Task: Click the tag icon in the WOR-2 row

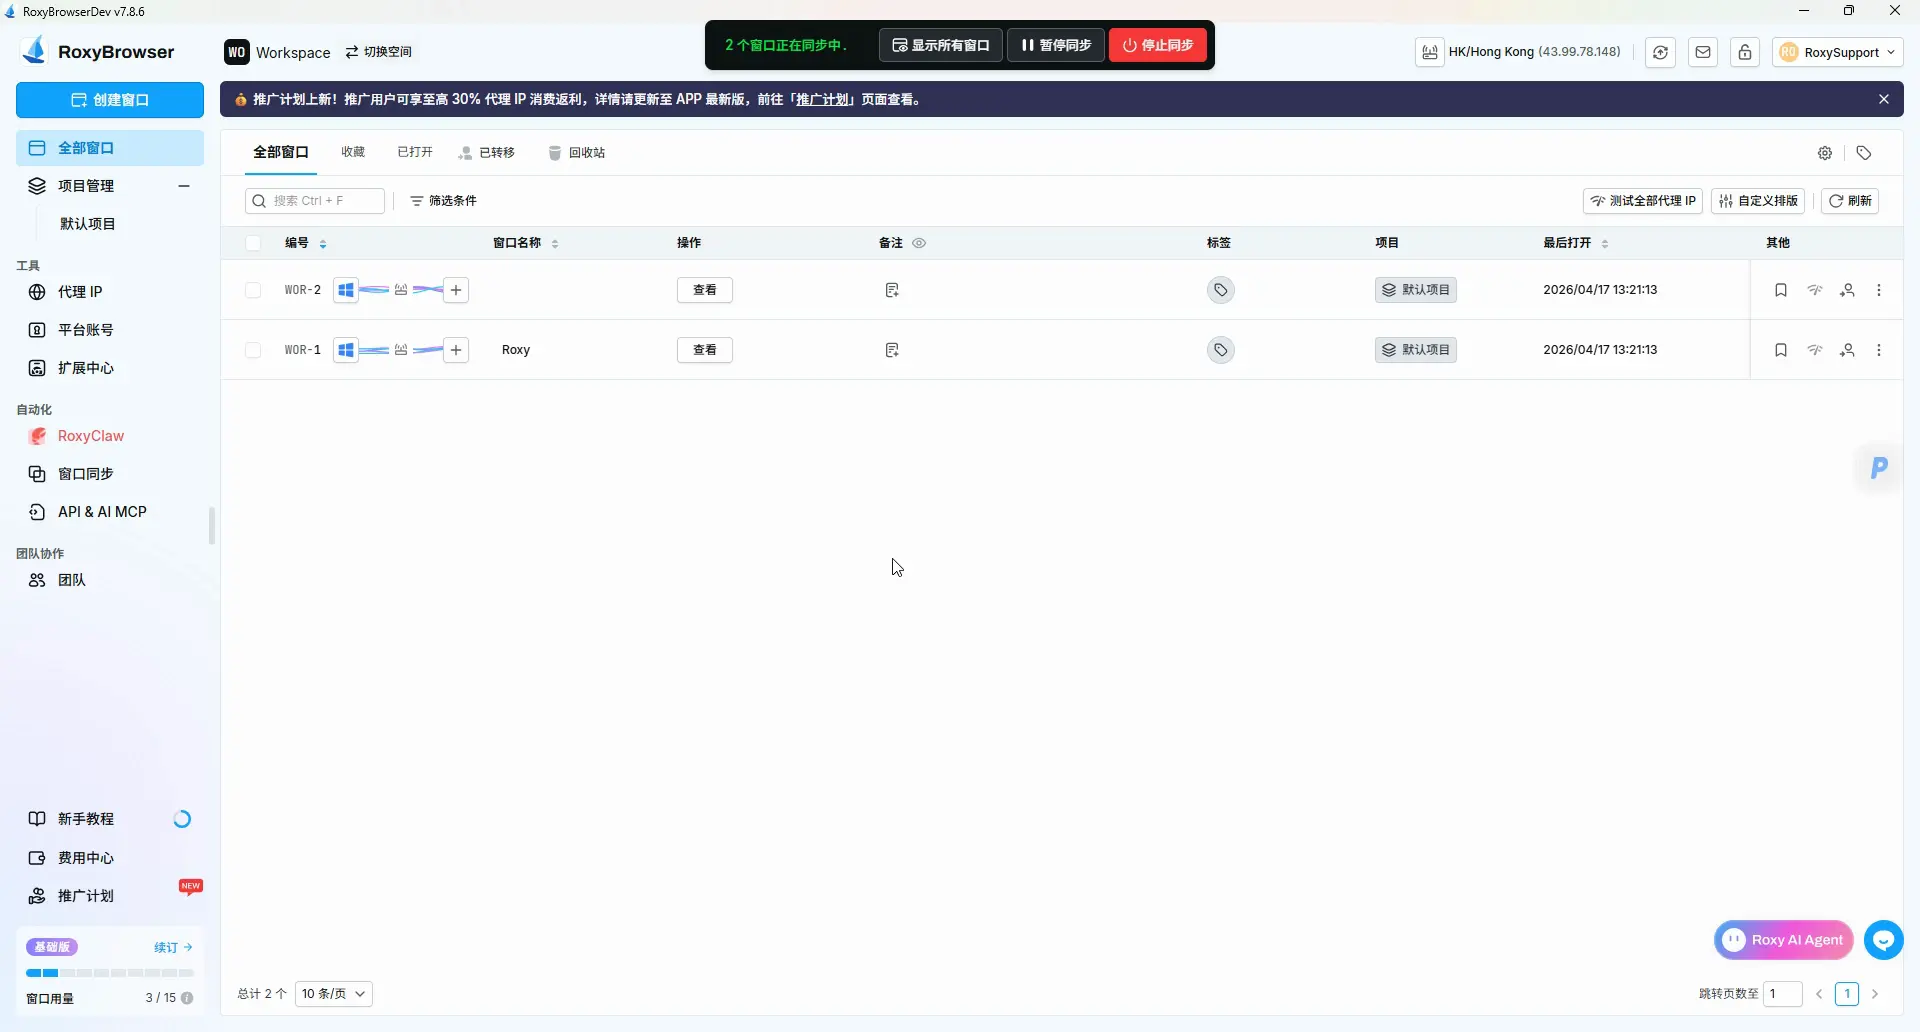Action: point(1220,290)
